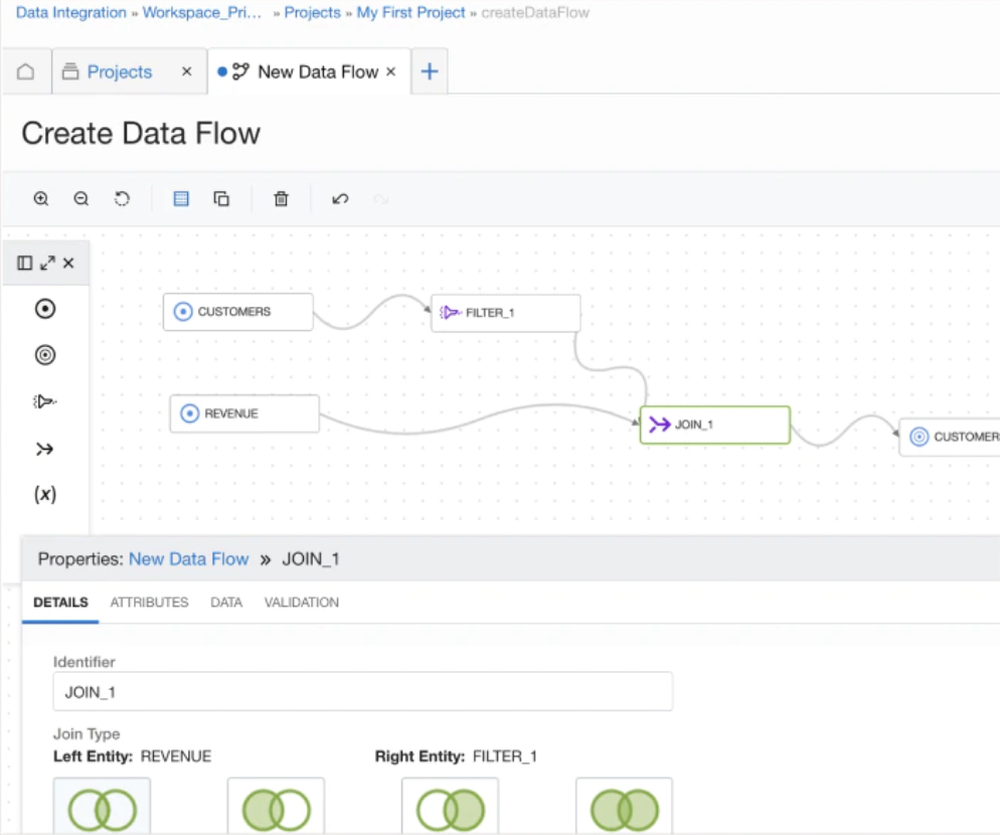Choose the inner join type
1000x835 pixels.
[102, 807]
